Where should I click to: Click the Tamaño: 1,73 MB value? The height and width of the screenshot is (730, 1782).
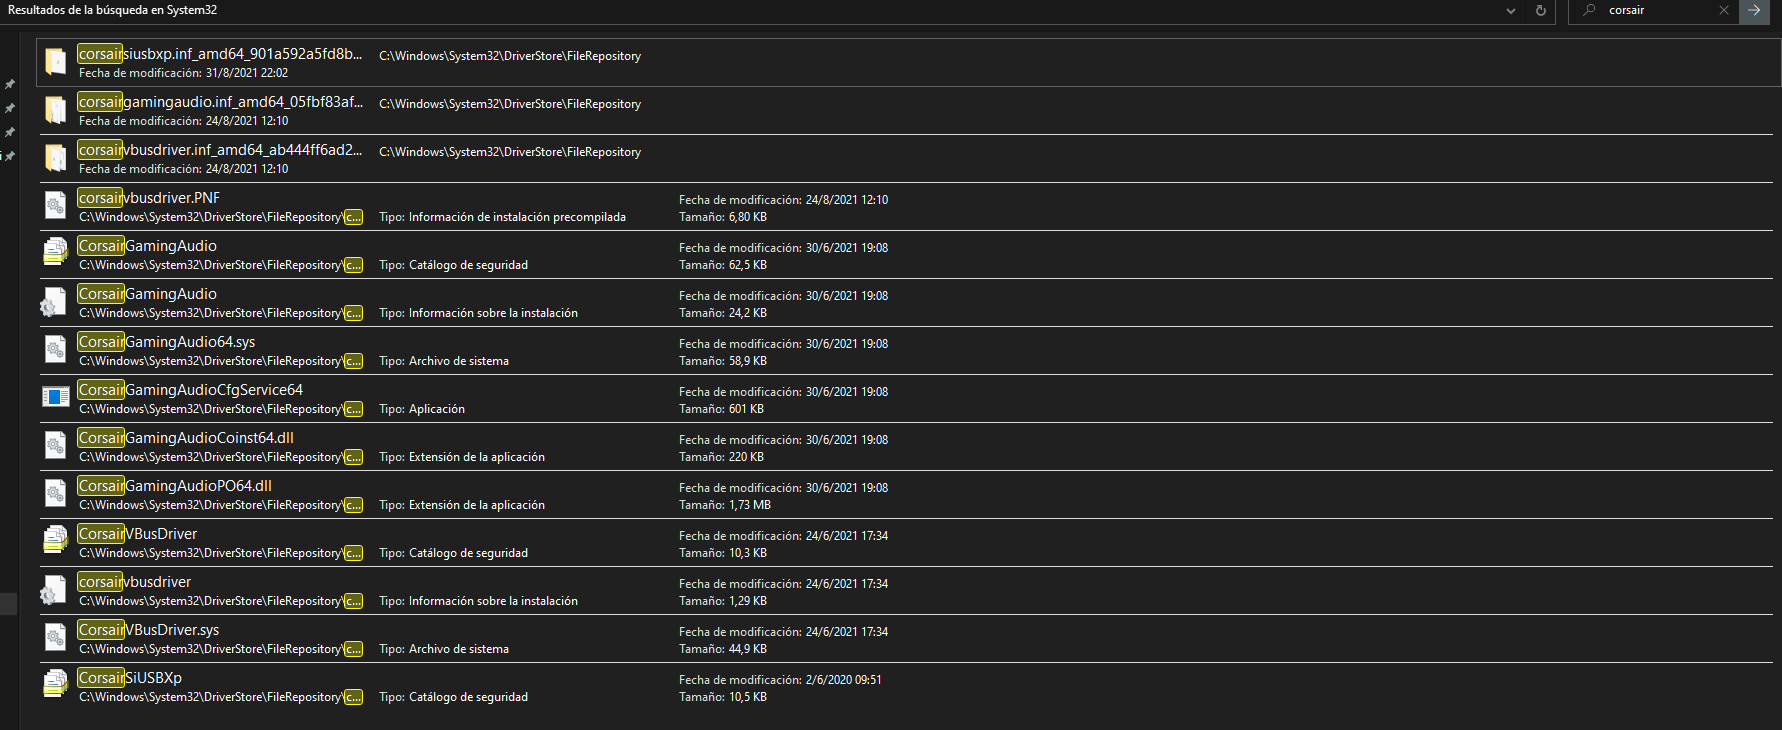point(725,505)
